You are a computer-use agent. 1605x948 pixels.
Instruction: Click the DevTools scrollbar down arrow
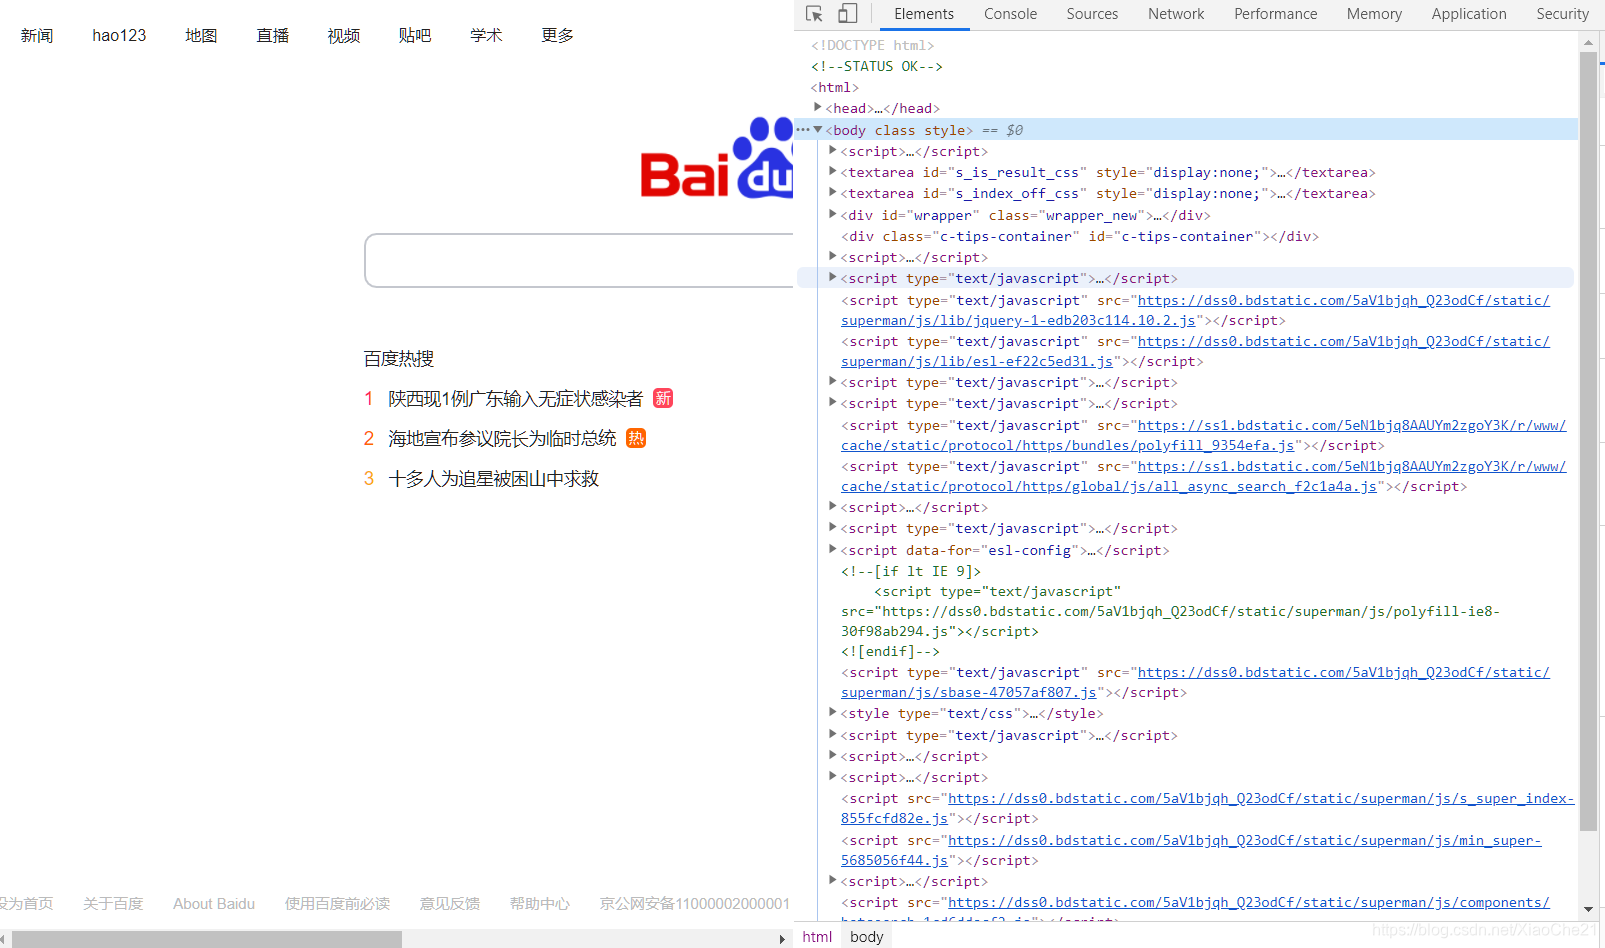click(1588, 909)
